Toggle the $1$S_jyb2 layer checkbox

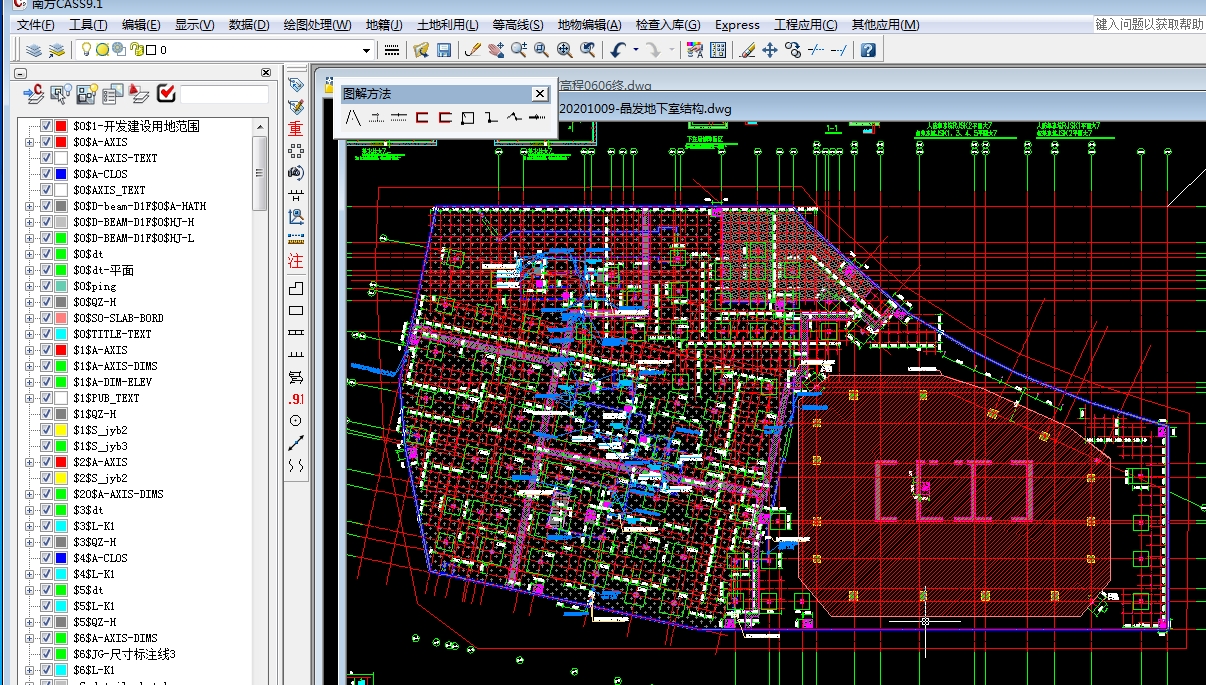(x=46, y=430)
